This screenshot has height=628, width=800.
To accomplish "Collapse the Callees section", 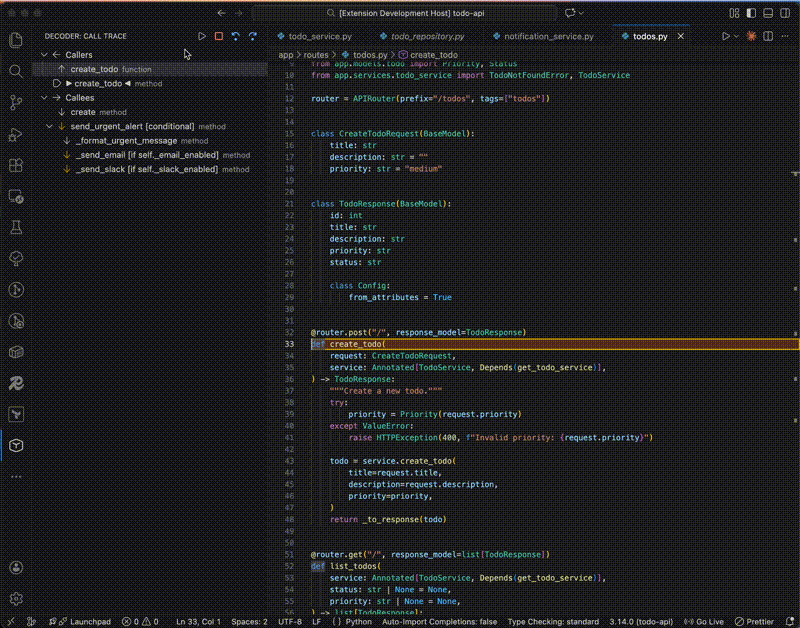I will pyautogui.click(x=44, y=98).
